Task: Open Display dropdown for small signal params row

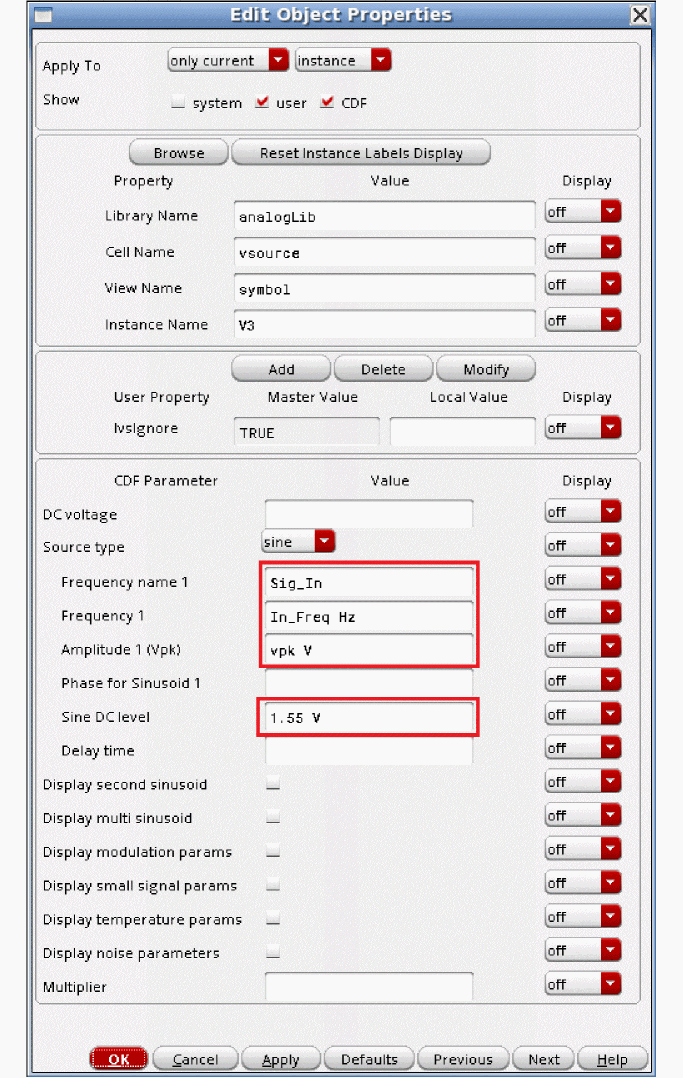Action: pyautogui.click(x=583, y=883)
